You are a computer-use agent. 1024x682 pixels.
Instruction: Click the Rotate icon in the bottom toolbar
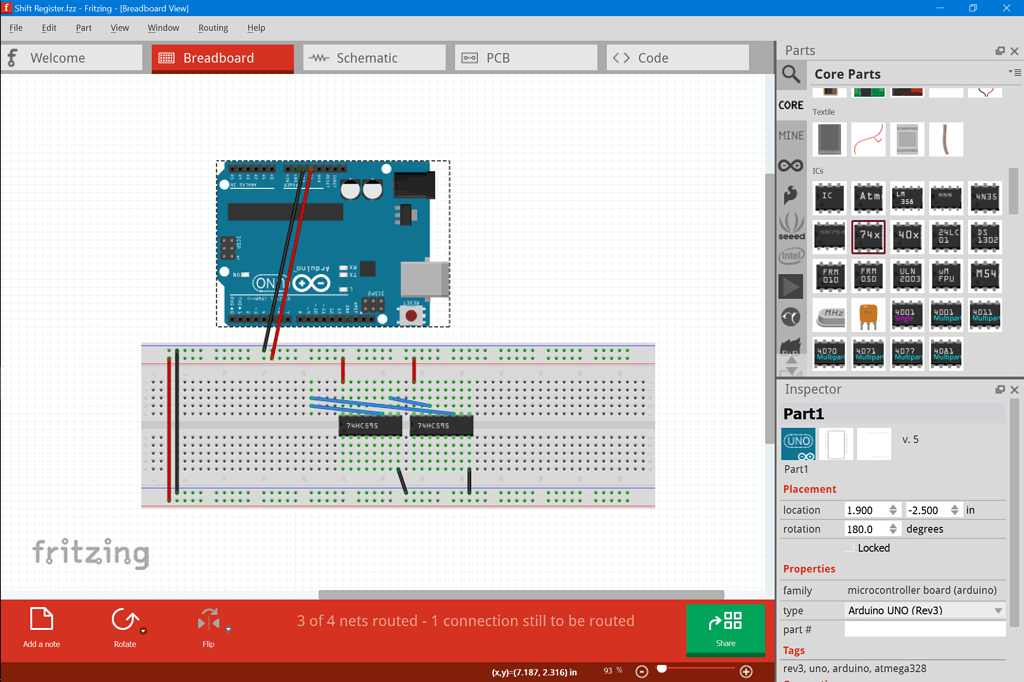124,620
